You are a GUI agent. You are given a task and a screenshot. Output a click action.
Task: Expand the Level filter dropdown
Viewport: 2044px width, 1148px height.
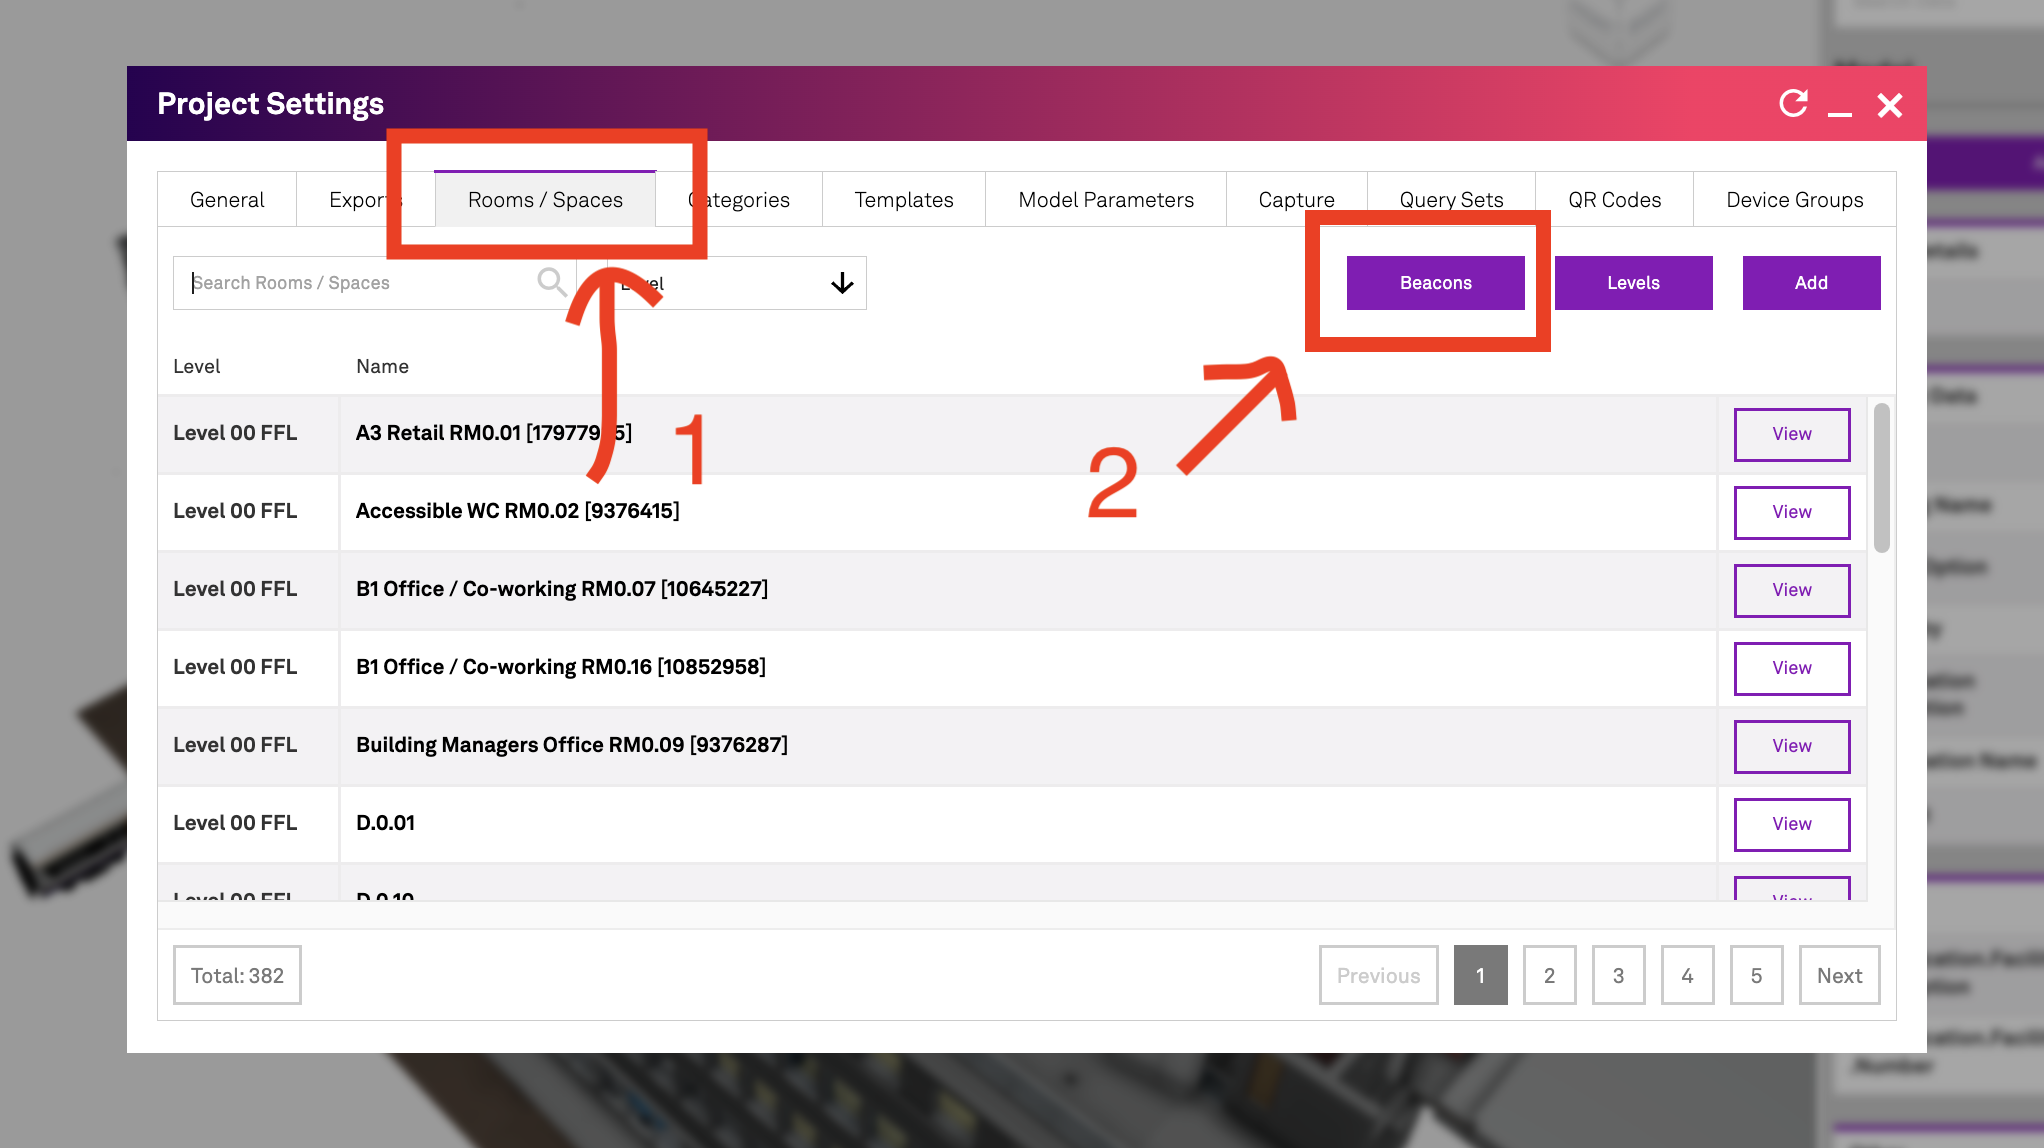(x=841, y=283)
